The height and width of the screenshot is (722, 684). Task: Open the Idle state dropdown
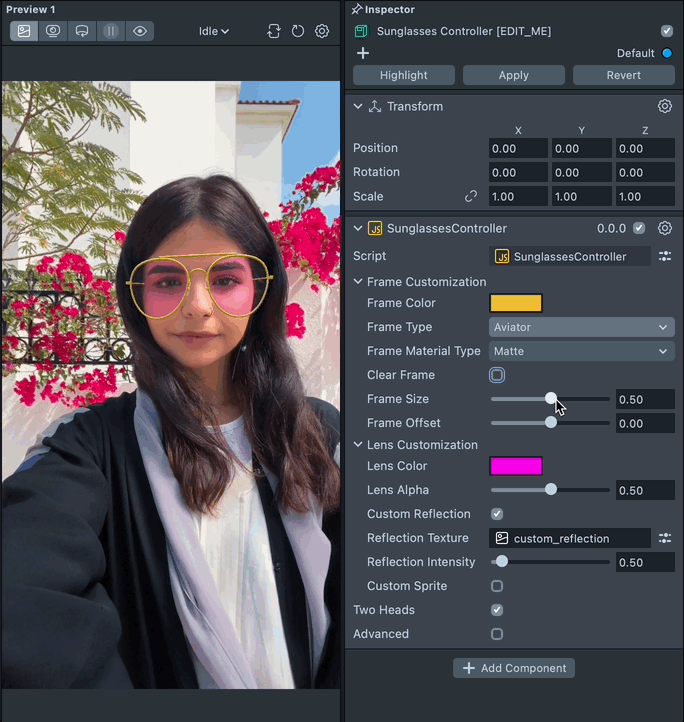(214, 31)
